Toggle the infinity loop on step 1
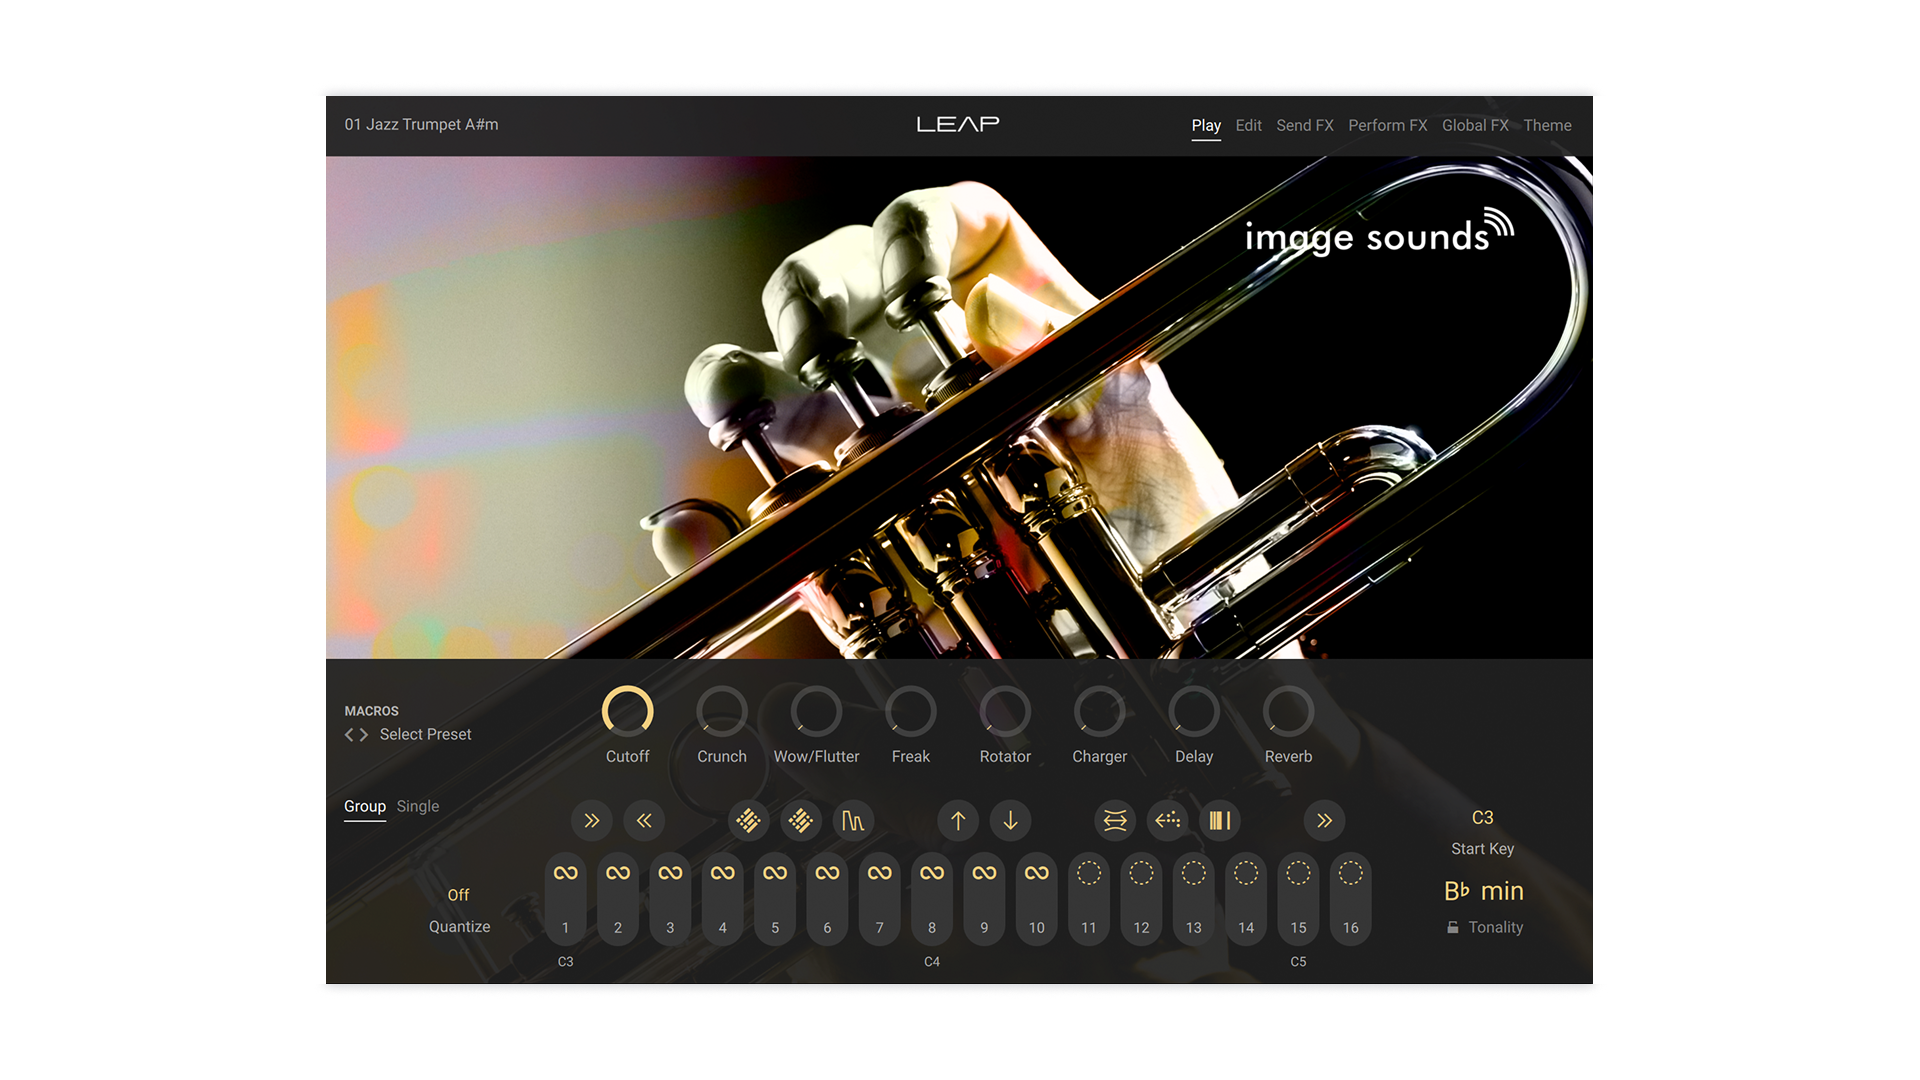Screen dimensions: 1920x1080 click(565, 871)
